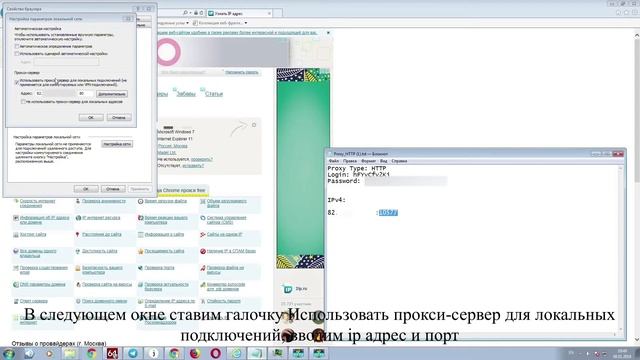Click Proxy Type: HTTP line in Notepad
The height and width of the screenshot is (360, 640).
pos(357,169)
